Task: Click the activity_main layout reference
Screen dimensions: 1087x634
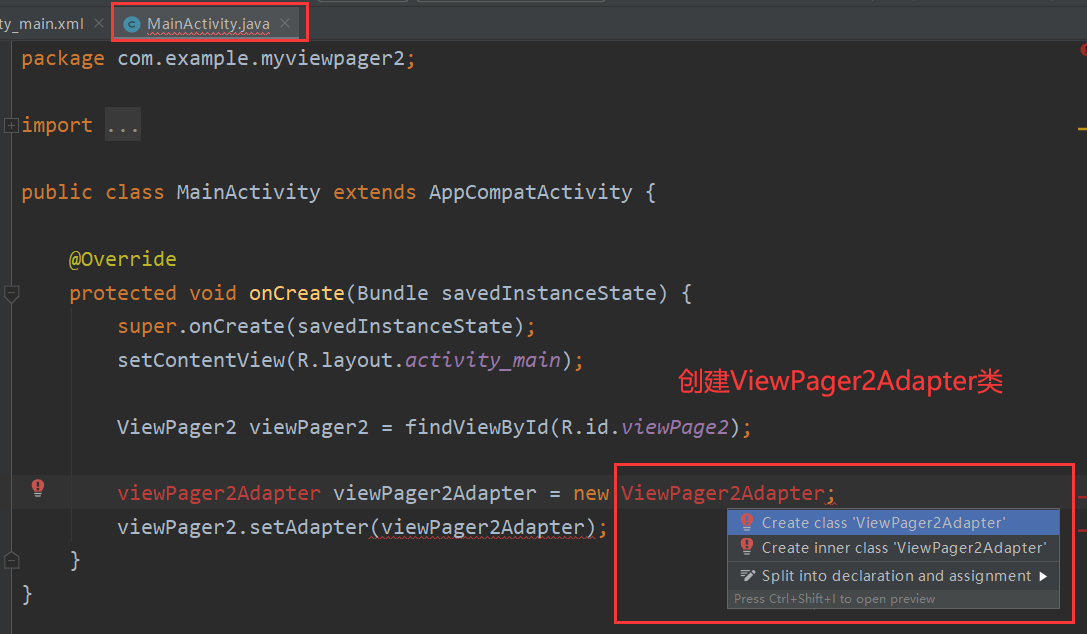Action: pyautogui.click(x=482, y=360)
